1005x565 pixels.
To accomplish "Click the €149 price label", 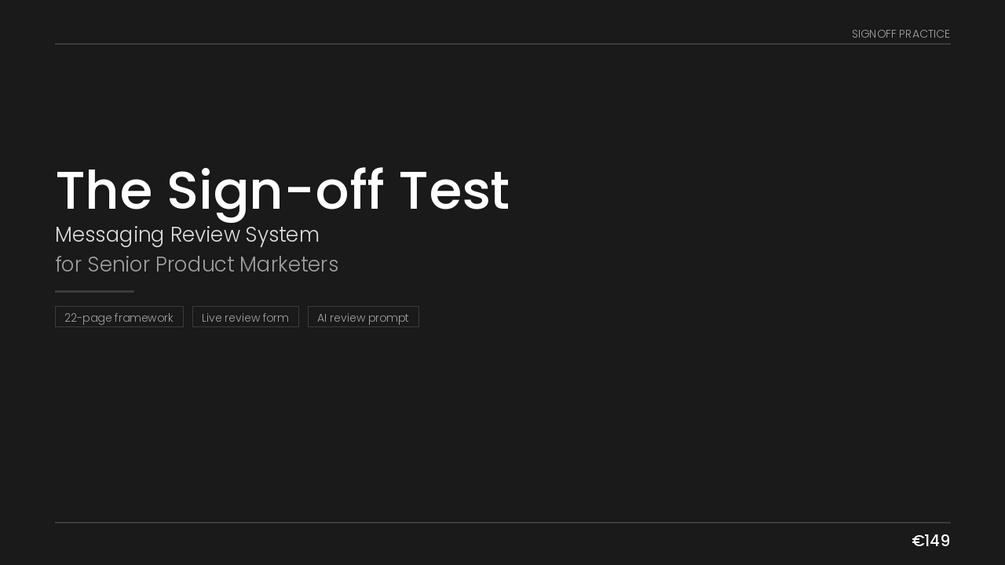I will click(931, 541).
